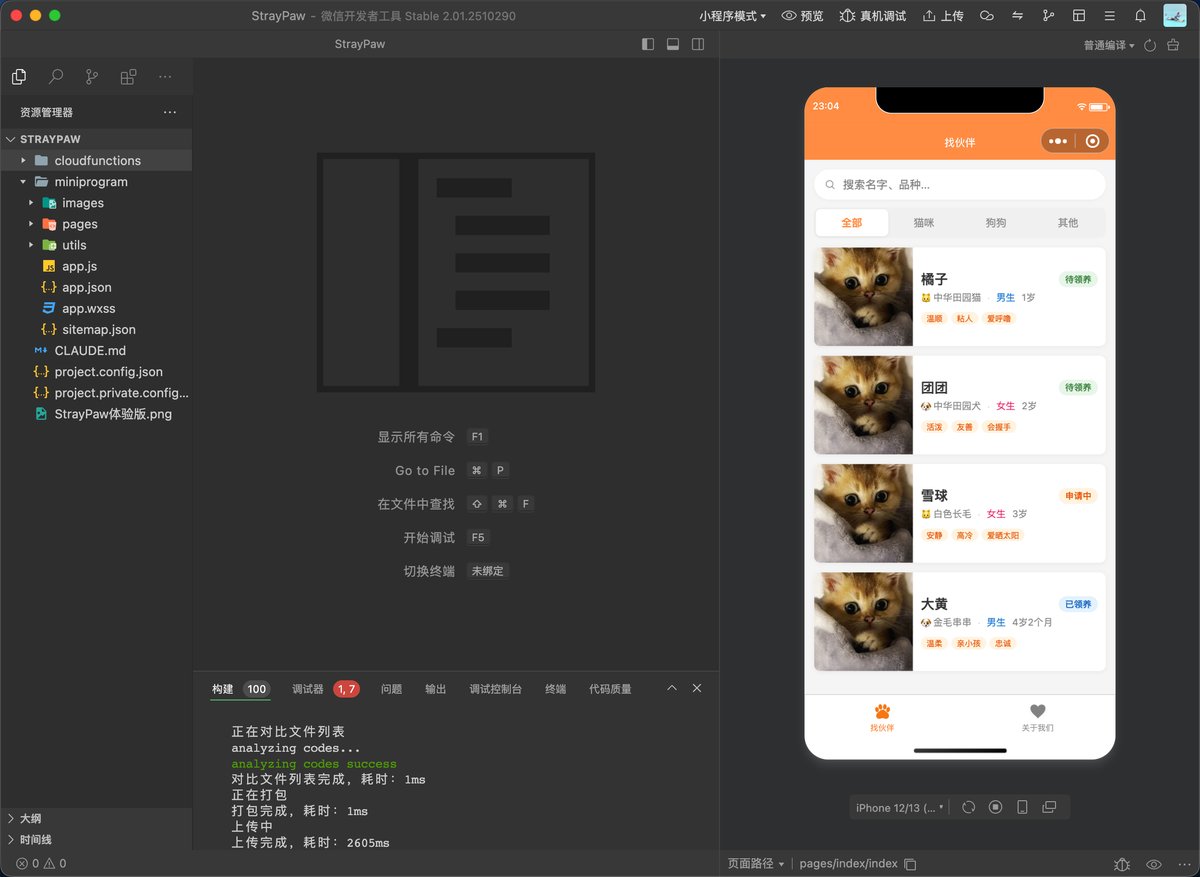Switch to the 输出 output tab
This screenshot has width=1200, height=877.
pos(436,689)
